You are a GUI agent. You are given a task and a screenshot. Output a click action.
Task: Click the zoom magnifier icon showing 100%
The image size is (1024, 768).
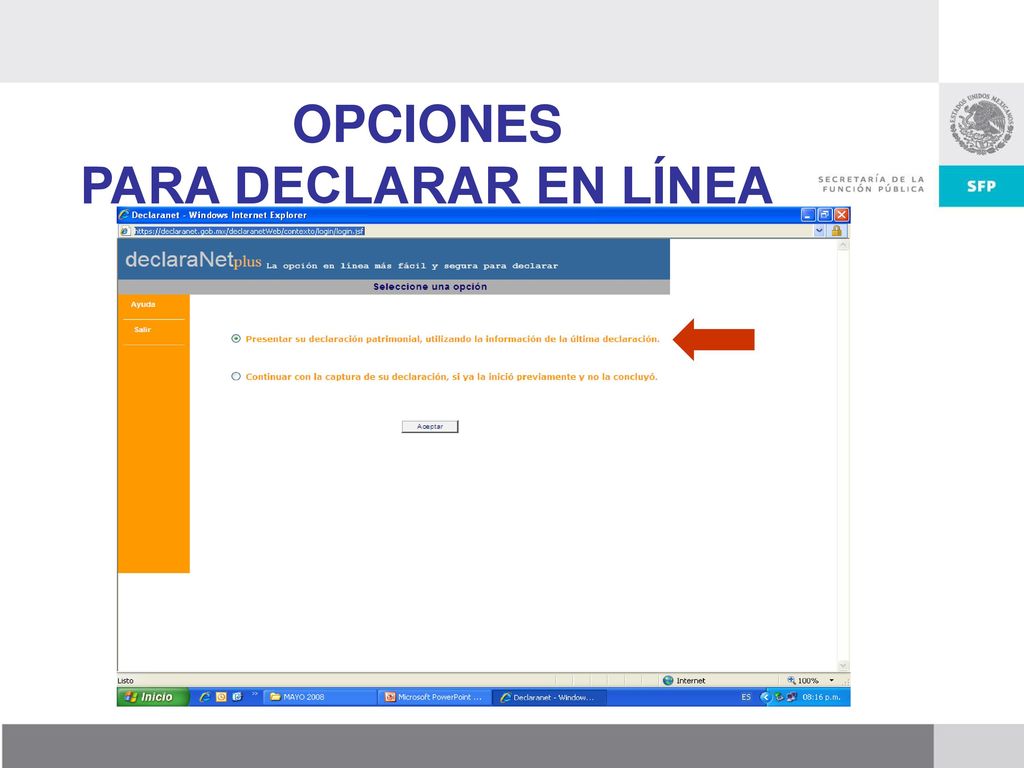(x=791, y=680)
